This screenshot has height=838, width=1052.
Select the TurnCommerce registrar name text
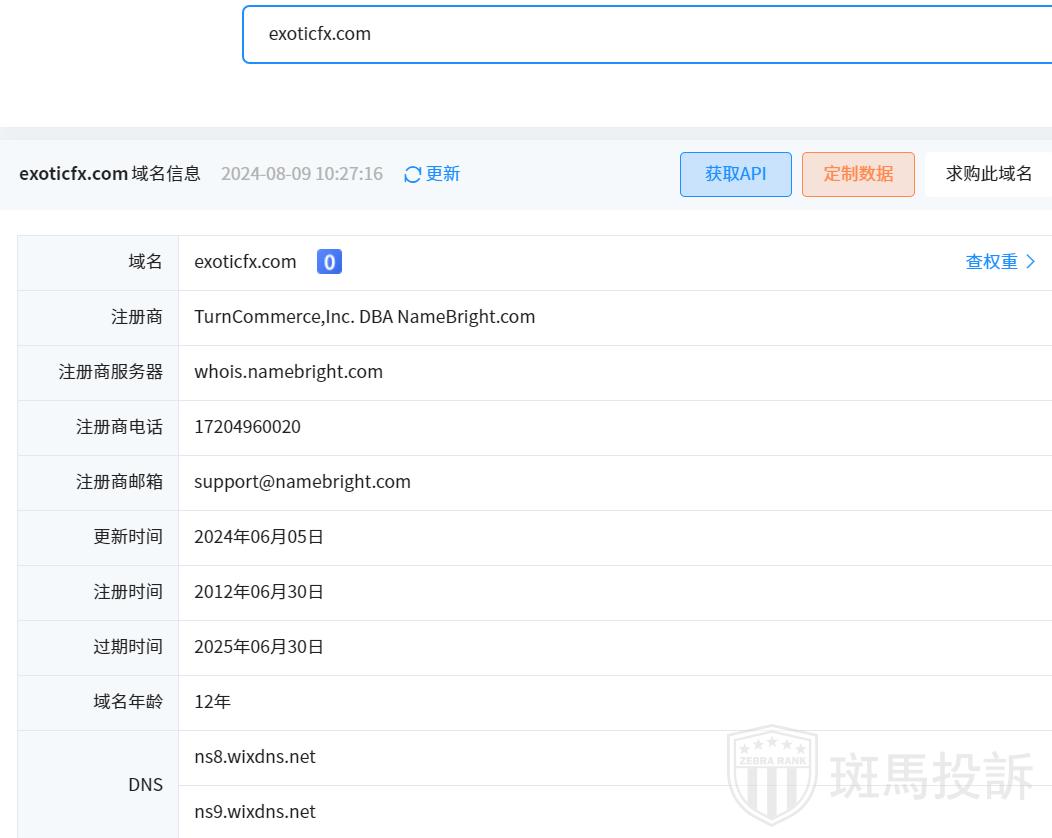coord(364,317)
